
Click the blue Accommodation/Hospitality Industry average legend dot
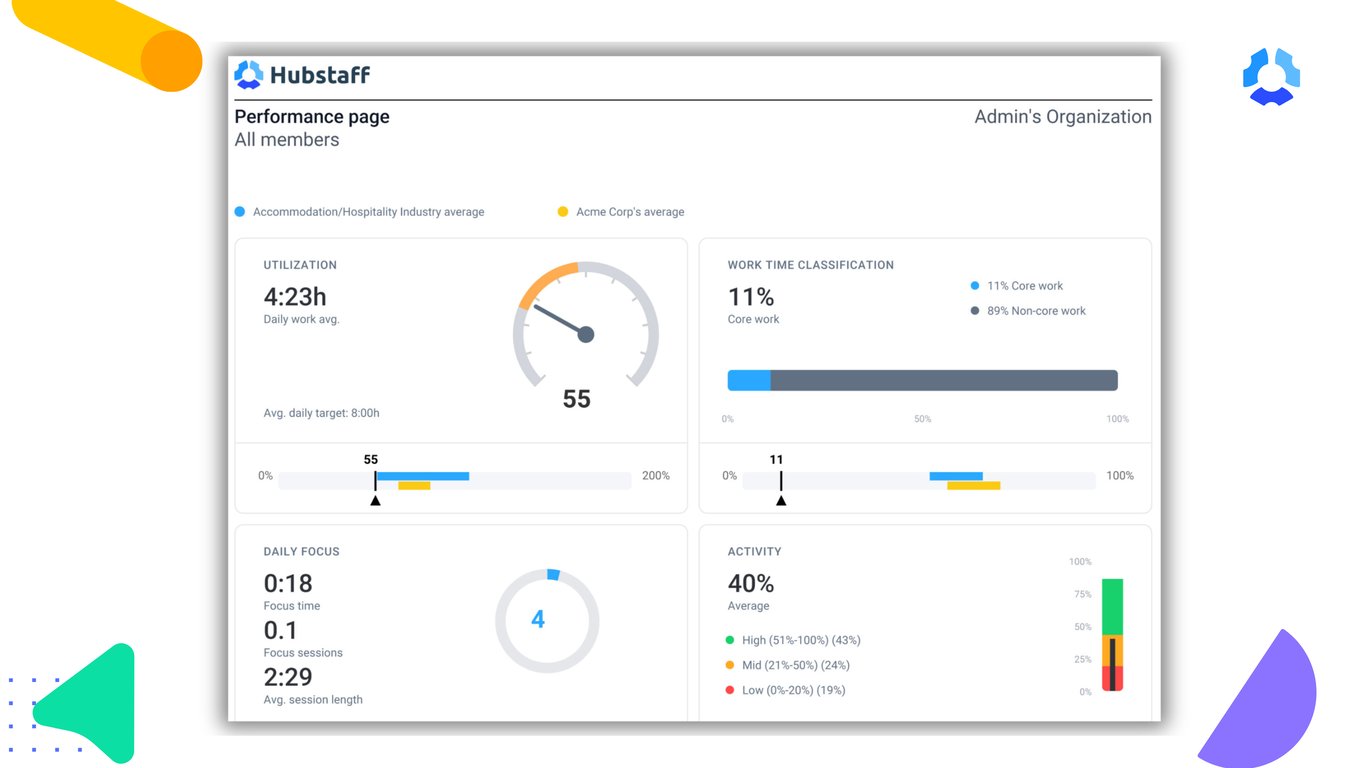pos(240,212)
